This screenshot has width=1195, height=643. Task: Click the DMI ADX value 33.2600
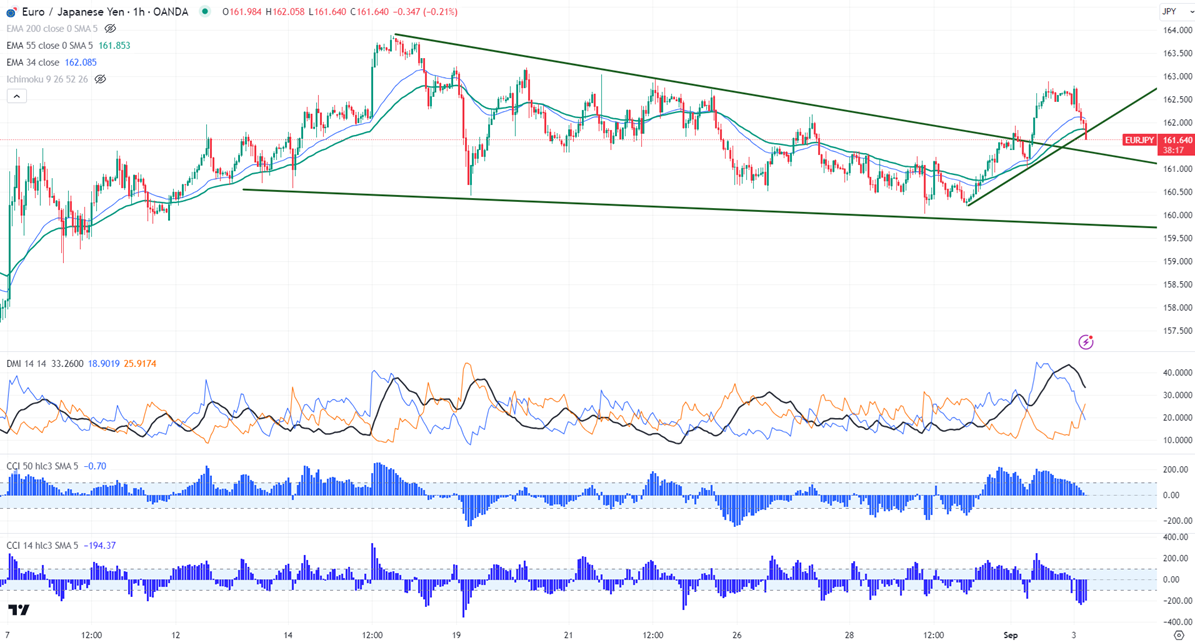tap(66, 364)
